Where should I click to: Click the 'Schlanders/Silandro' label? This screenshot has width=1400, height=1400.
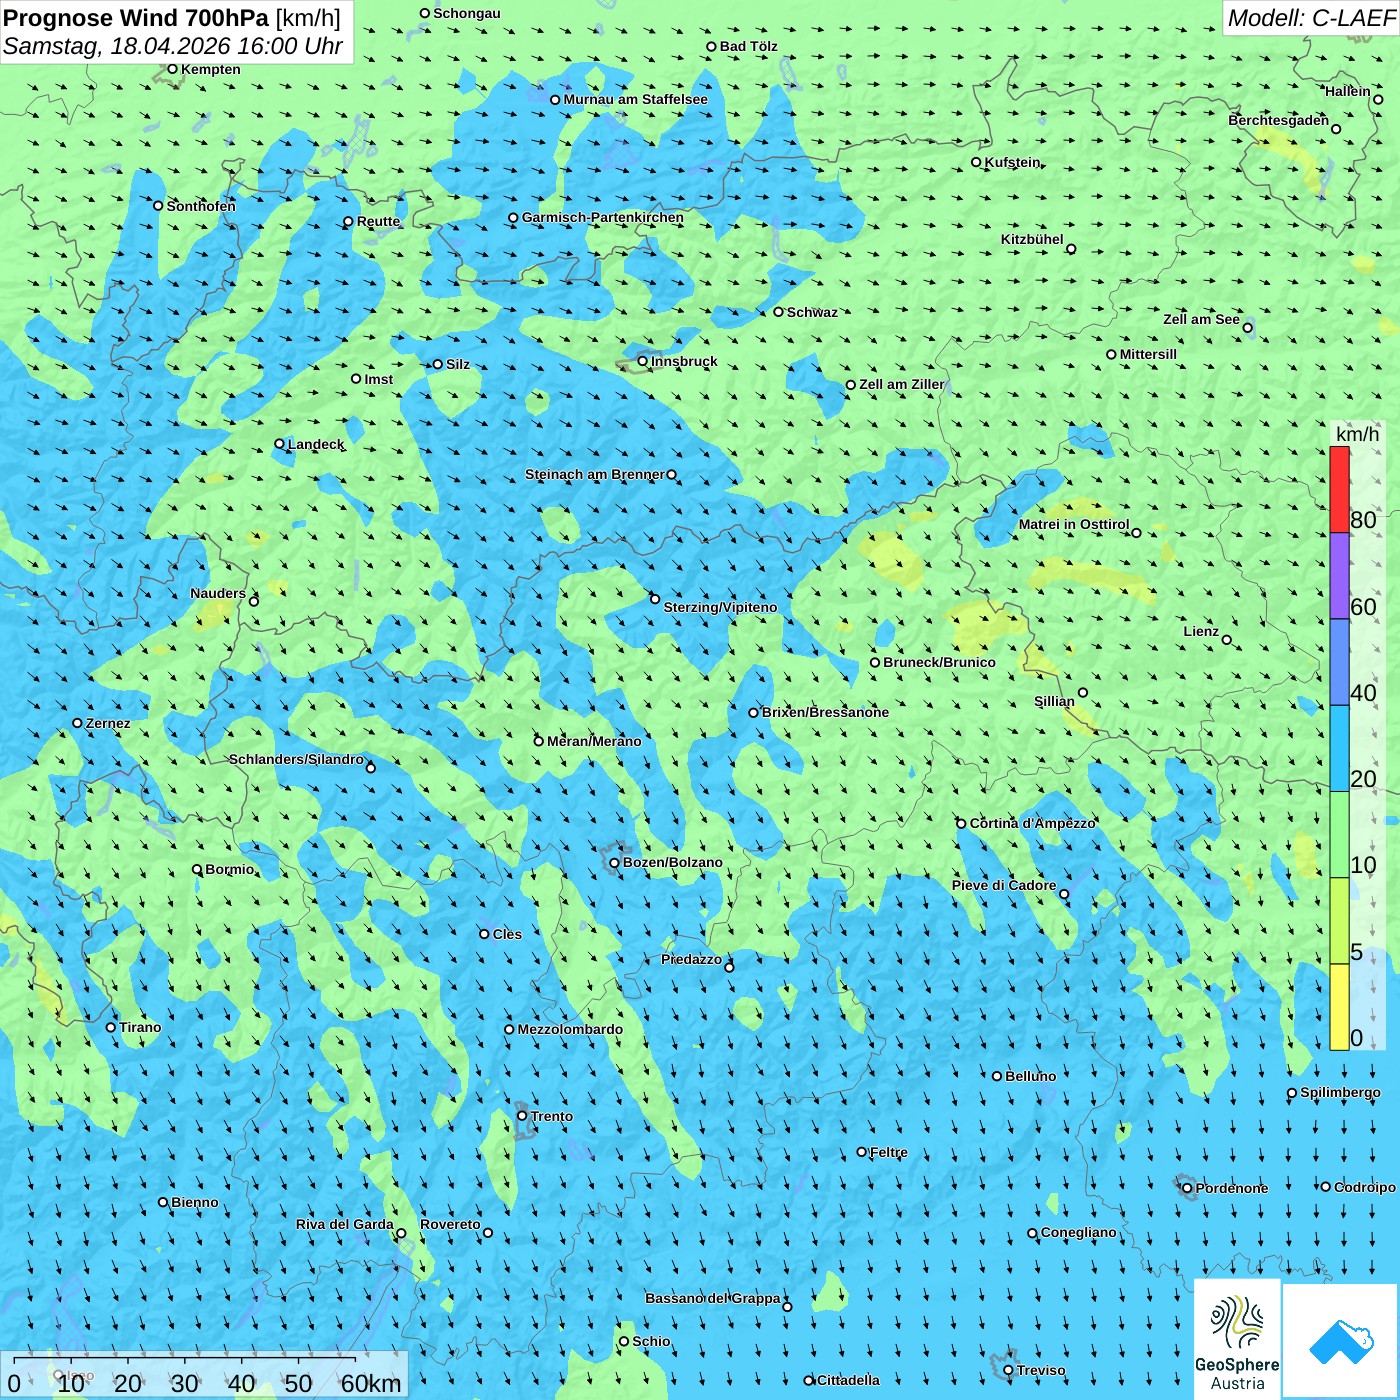[x=297, y=759]
